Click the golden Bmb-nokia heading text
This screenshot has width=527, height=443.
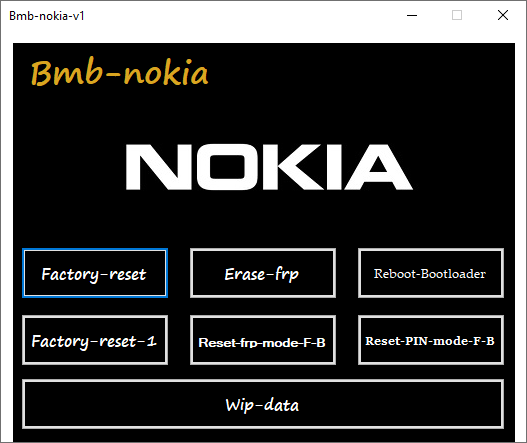click(120, 72)
